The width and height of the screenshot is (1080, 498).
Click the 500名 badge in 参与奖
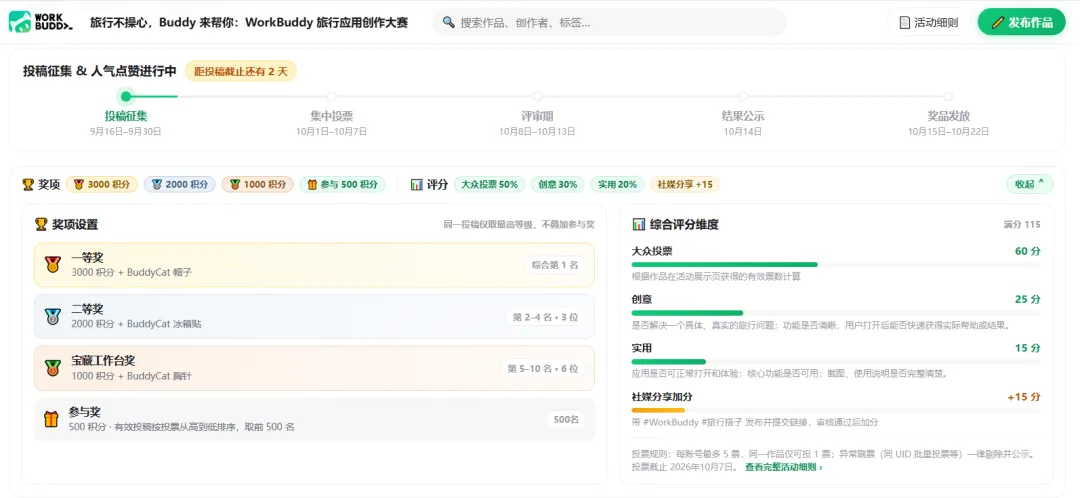point(566,419)
